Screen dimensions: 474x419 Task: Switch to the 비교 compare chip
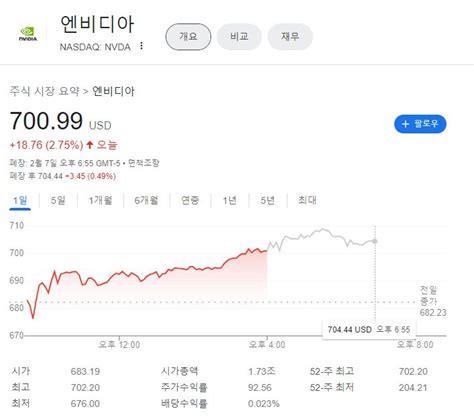click(239, 36)
